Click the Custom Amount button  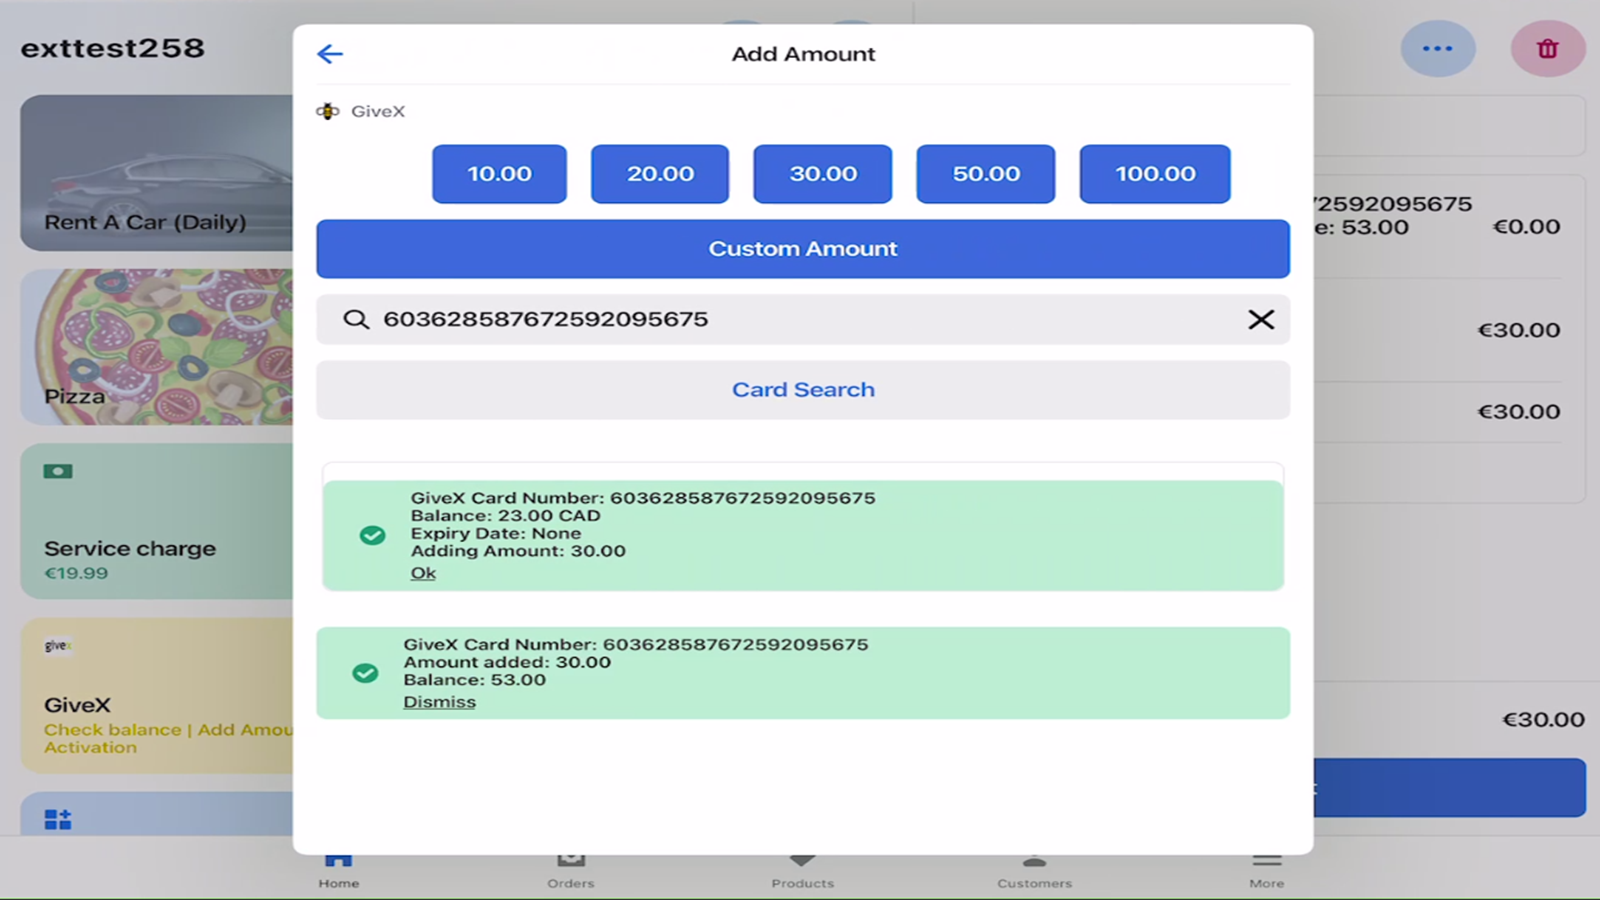(x=803, y=248)
